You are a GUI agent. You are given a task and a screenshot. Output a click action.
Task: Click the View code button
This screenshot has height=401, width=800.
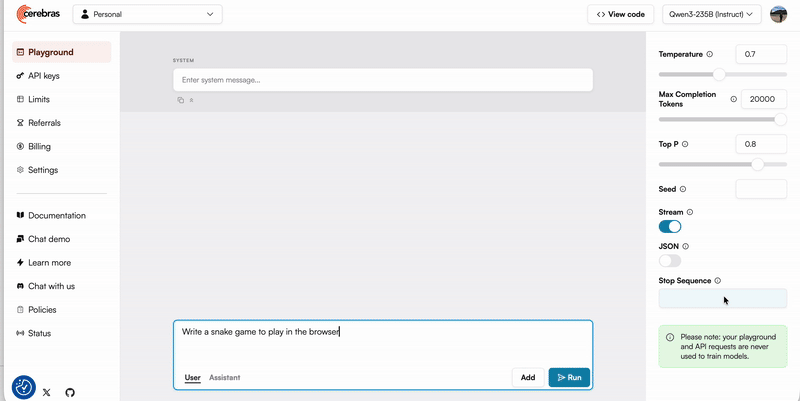621,14
